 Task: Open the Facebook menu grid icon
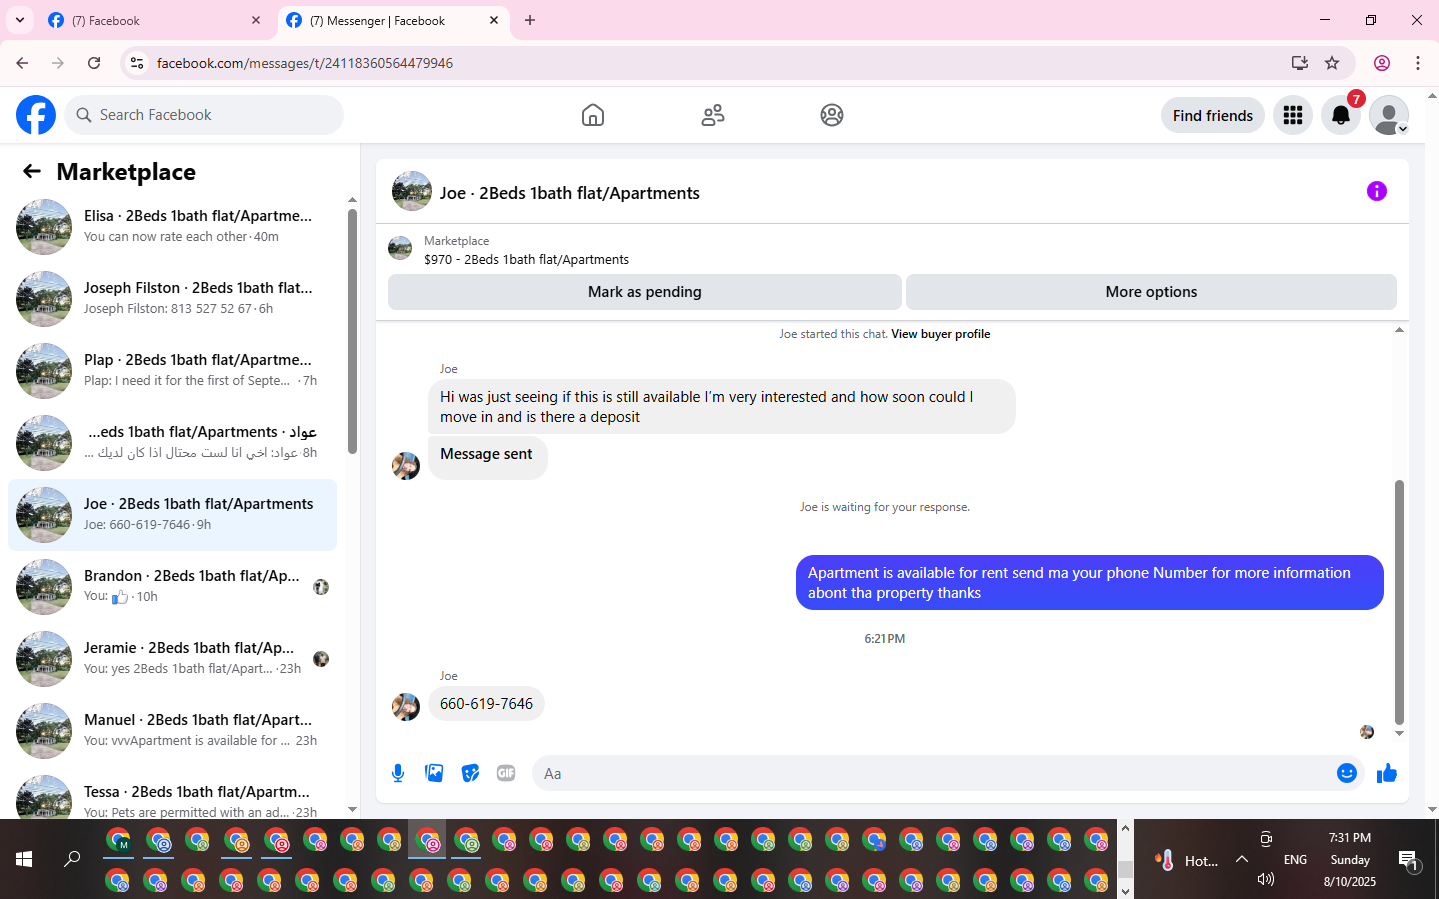click(x=1293, y=115)
